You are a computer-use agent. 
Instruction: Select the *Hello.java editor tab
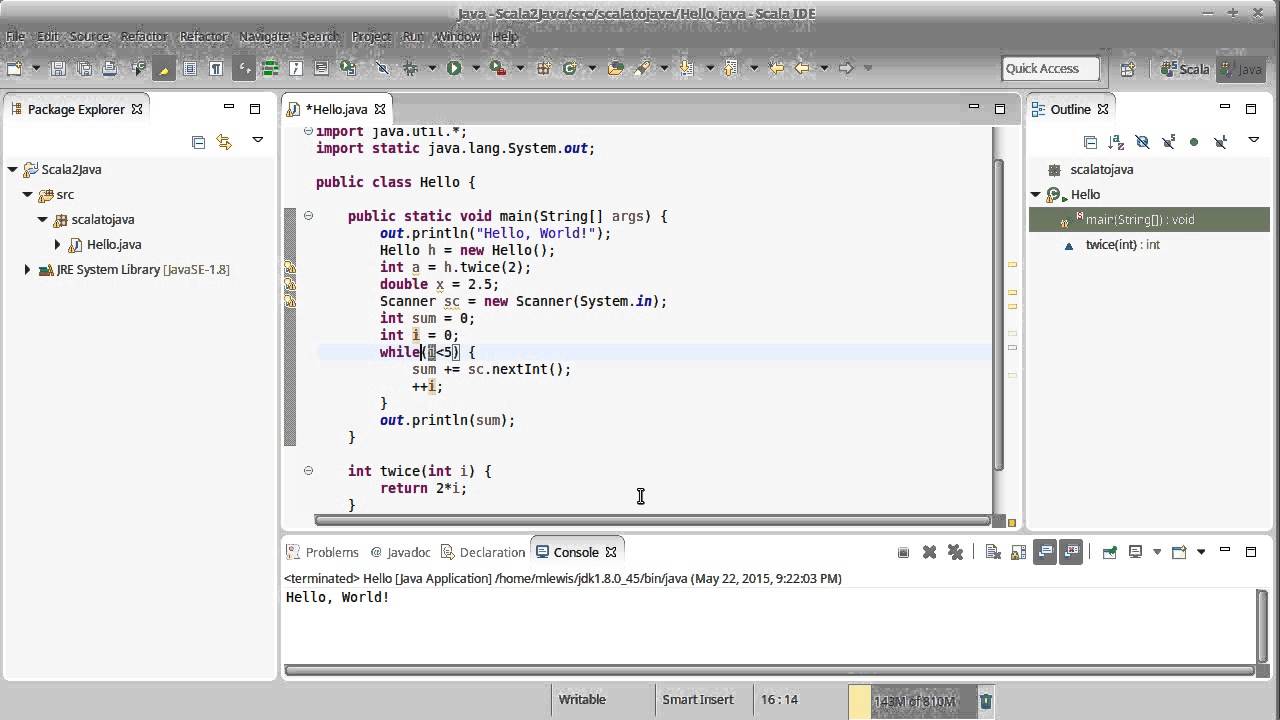pyautogui.click(x=336, y=109)
